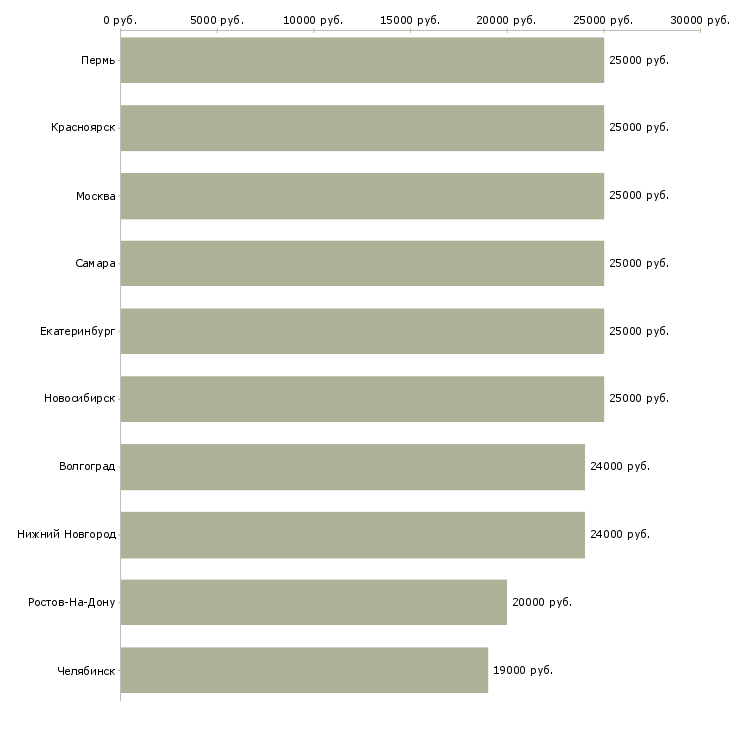Select the Новосибирск bar
This screenshot has width=730, height=730.
(x=362, y=399)
